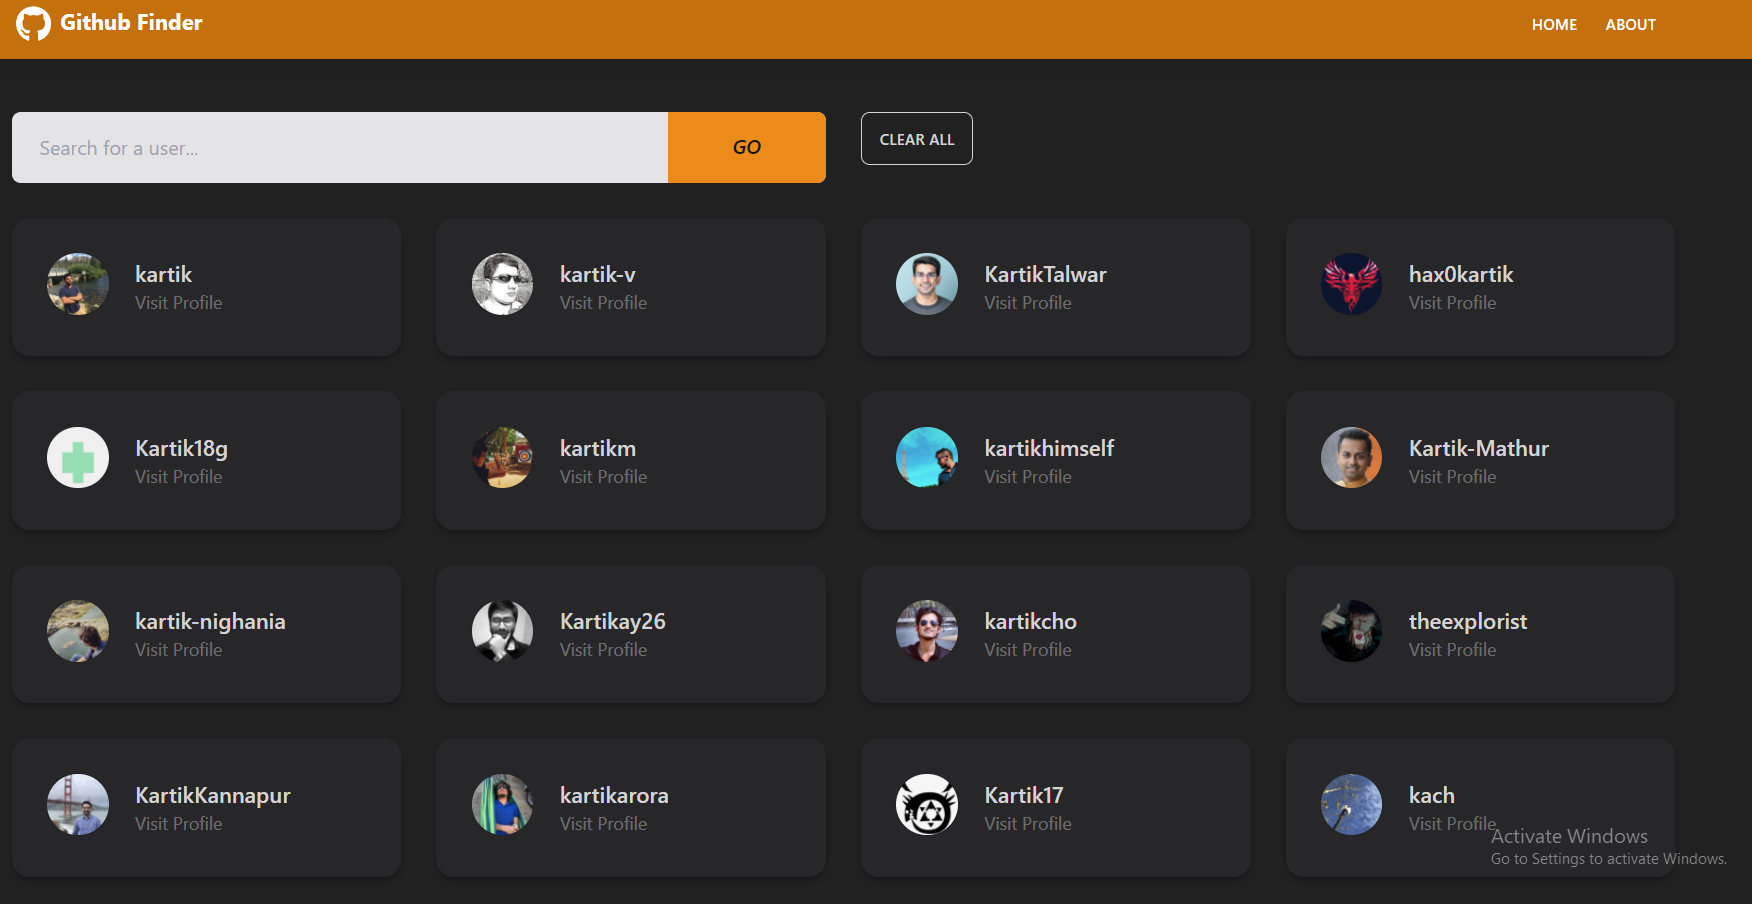Select the HOME menu item
1752x904 pixels.
1554,24
